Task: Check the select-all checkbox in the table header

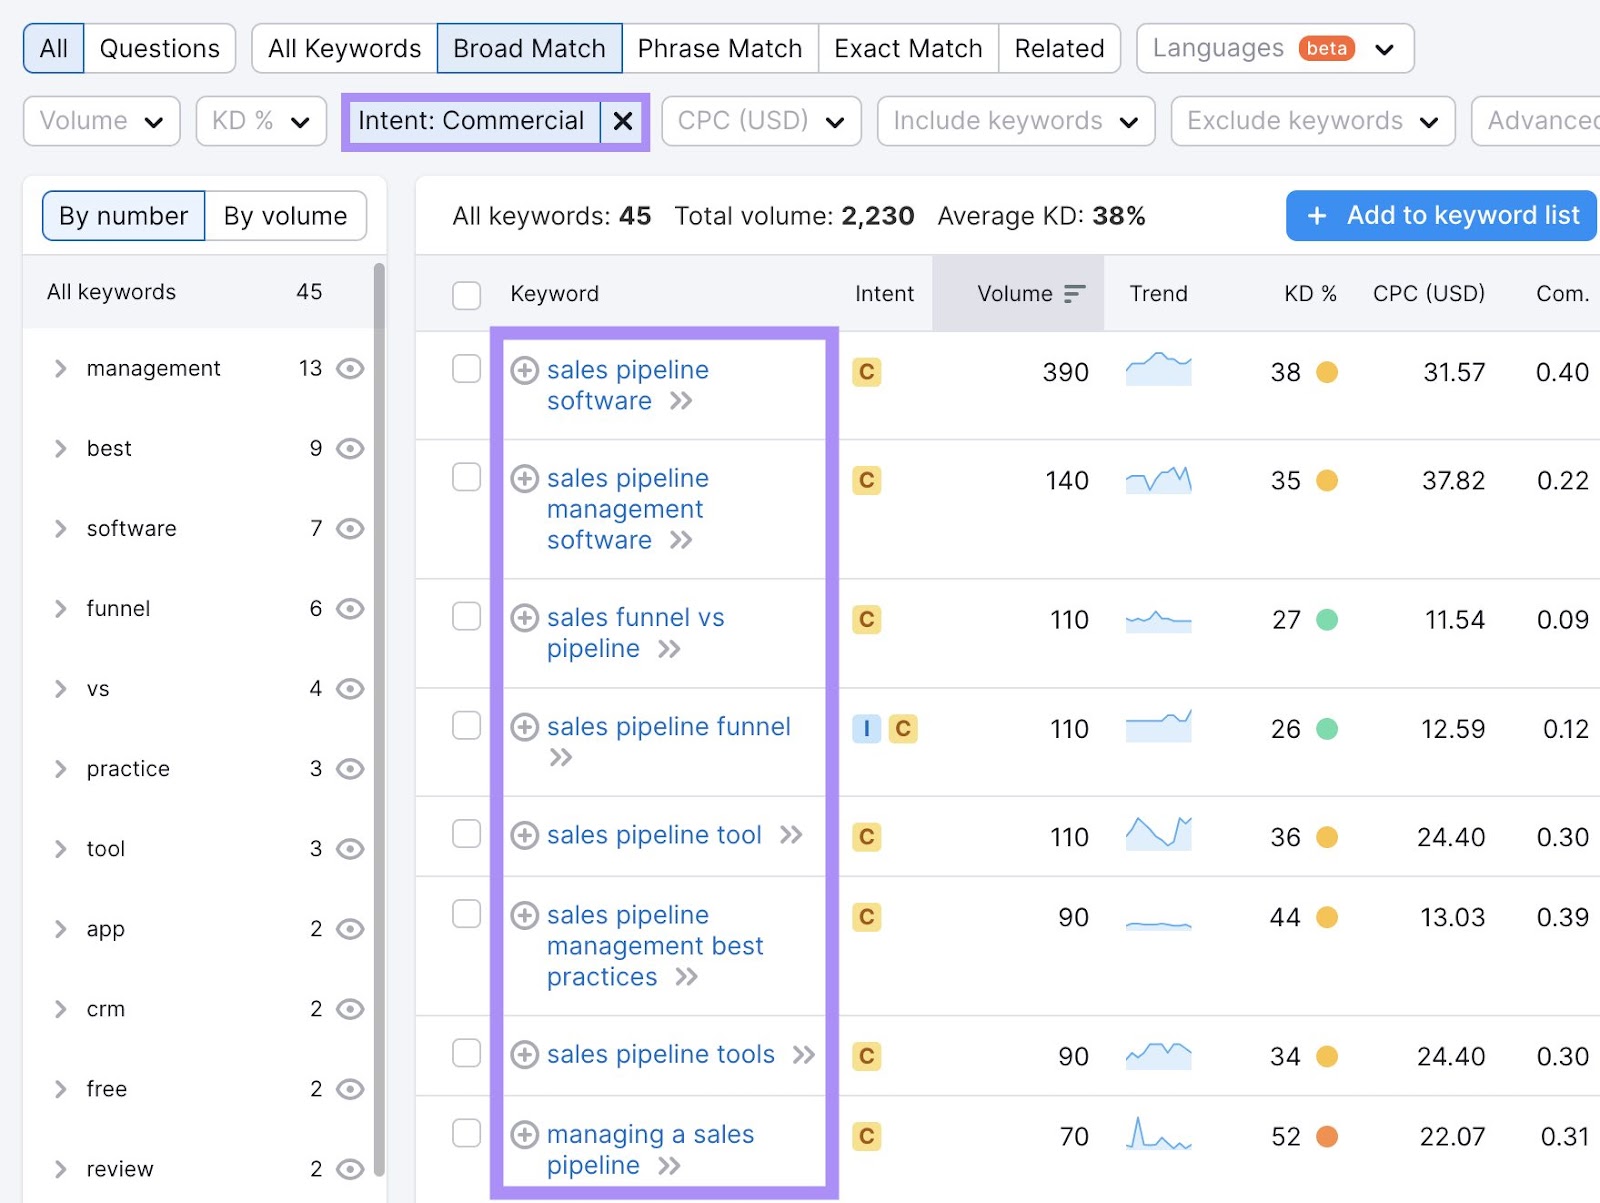Action: tap(466, 293)
